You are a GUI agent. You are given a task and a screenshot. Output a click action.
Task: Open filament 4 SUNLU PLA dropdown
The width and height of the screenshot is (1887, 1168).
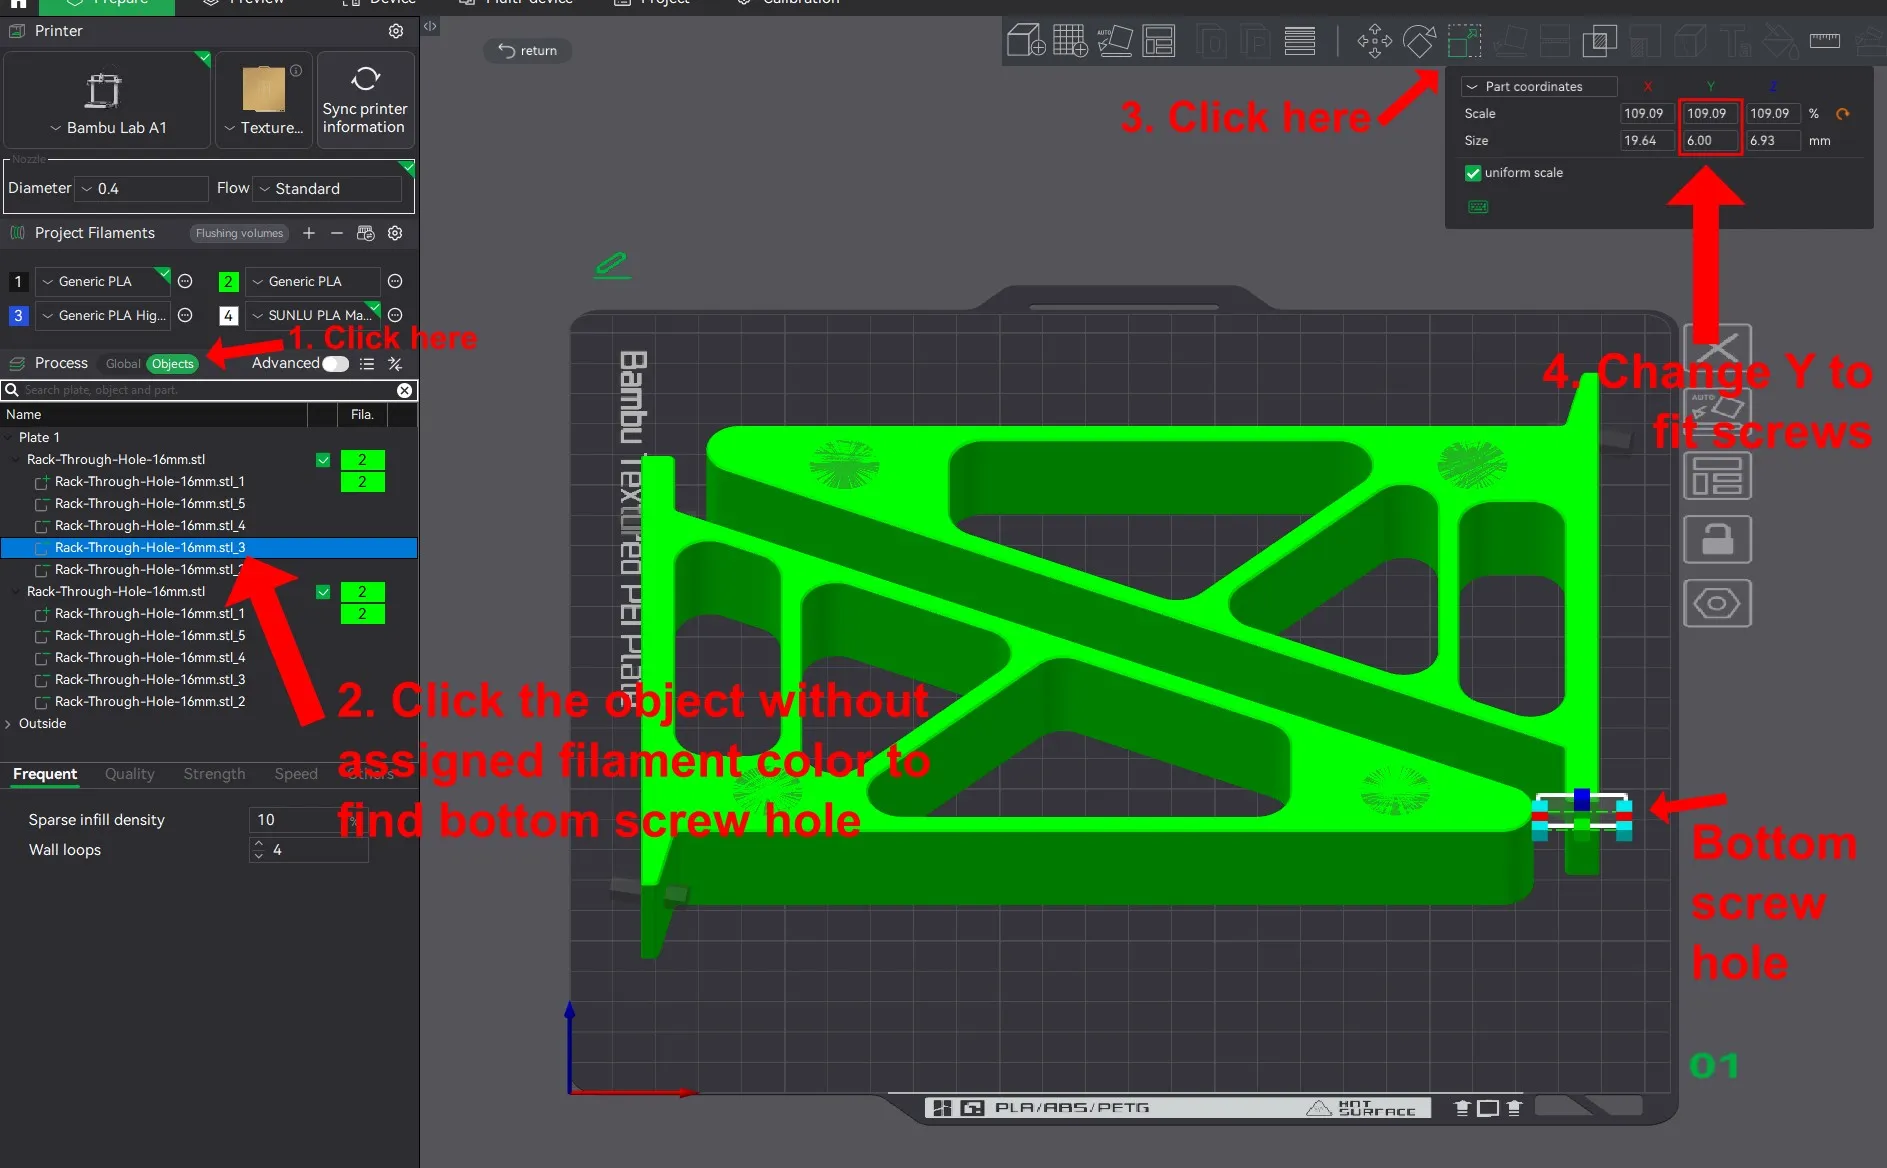pyautogui.click(x=313, y=316)
